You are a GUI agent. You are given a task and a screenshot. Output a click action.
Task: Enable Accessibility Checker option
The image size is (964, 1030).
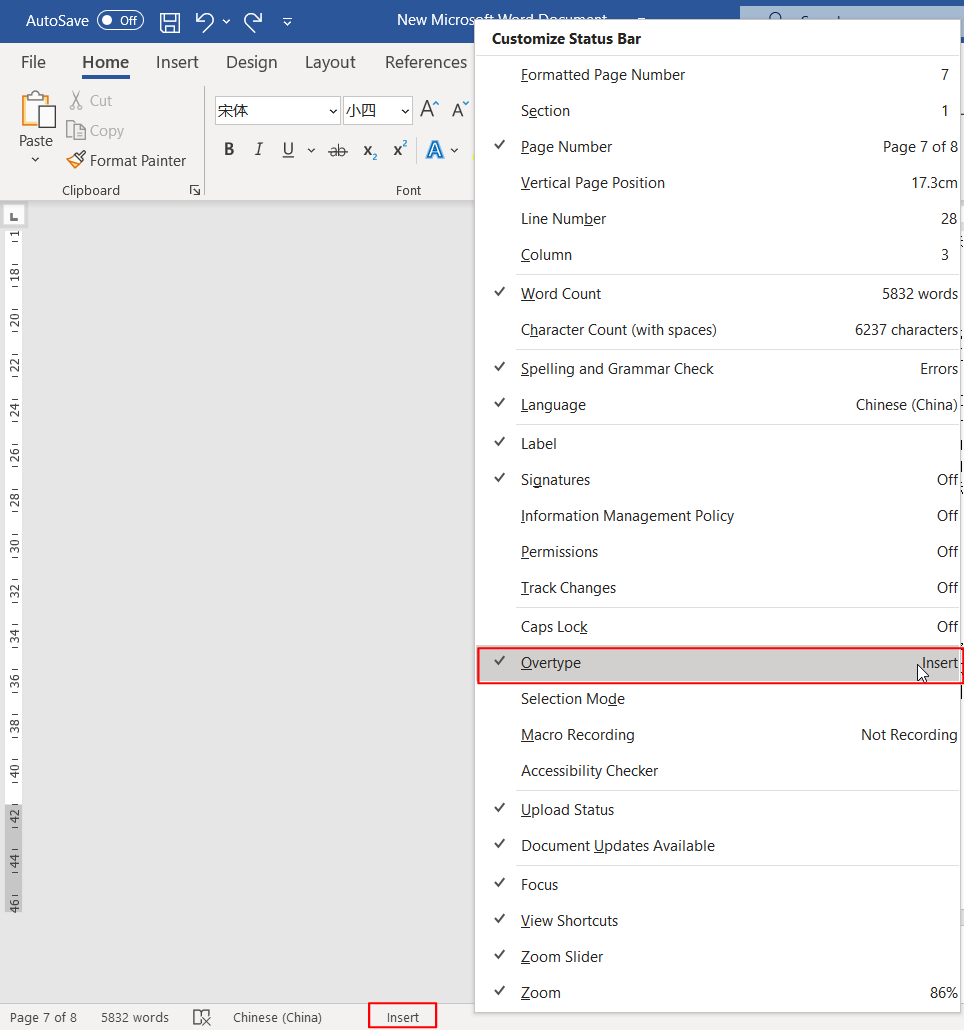click(718, 771)
